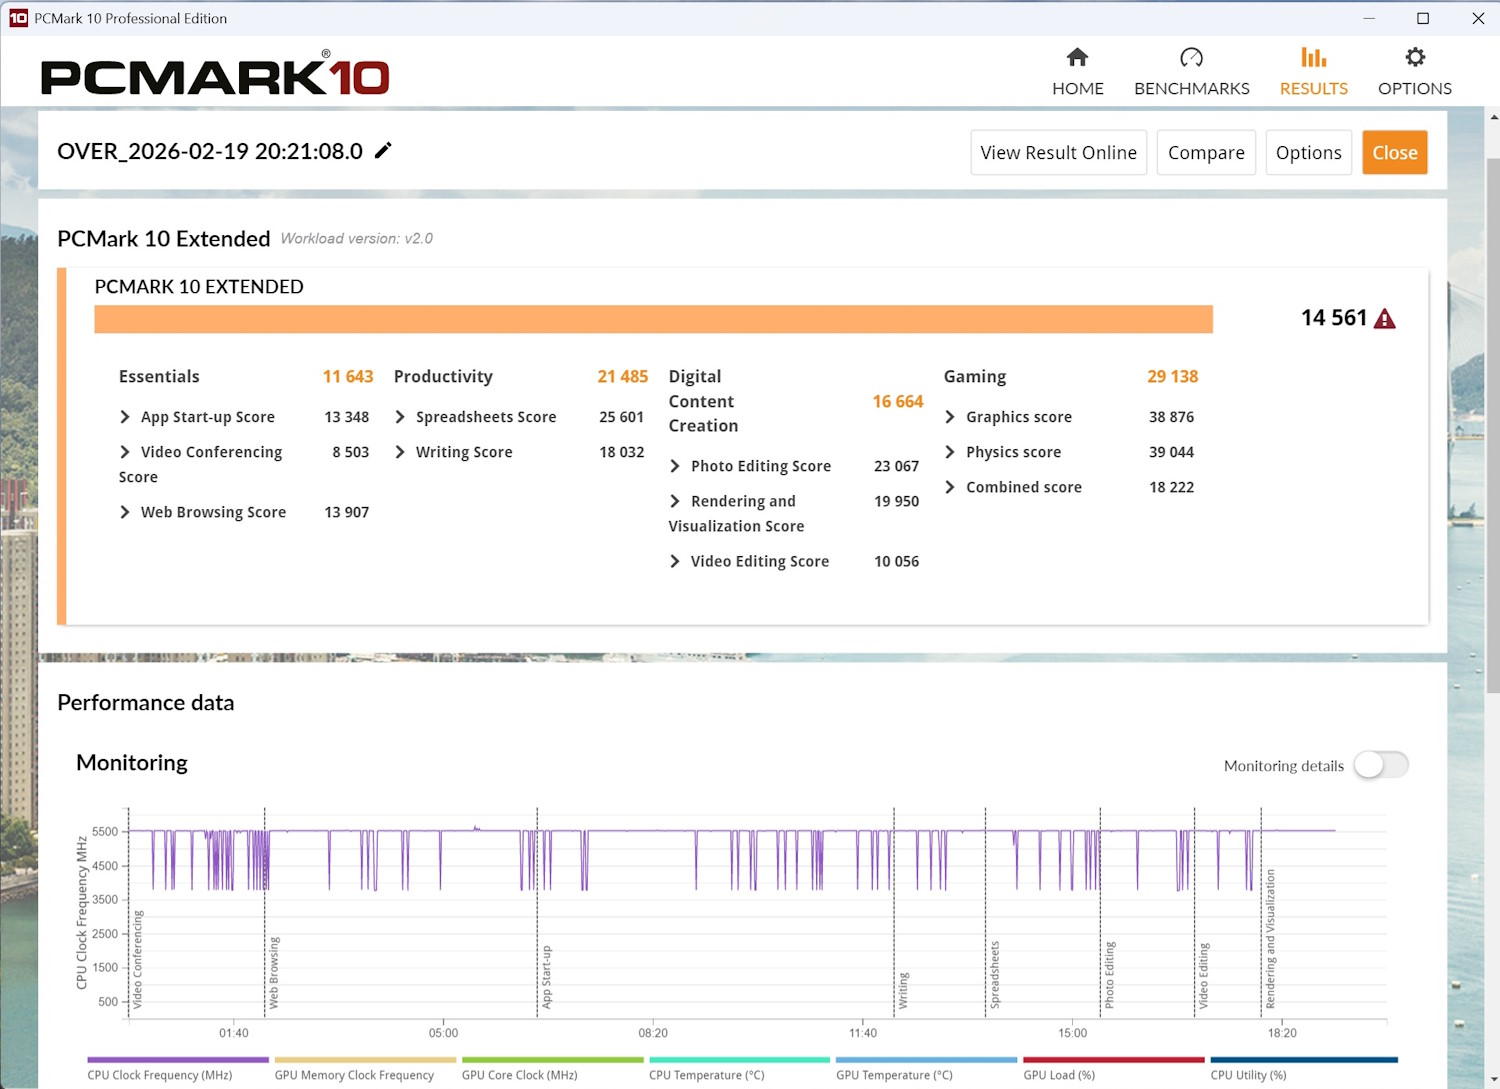1500x1089 pixels.
Task: Click the PCMark 10 title bar app icon
Action: [x=18, y=18]
